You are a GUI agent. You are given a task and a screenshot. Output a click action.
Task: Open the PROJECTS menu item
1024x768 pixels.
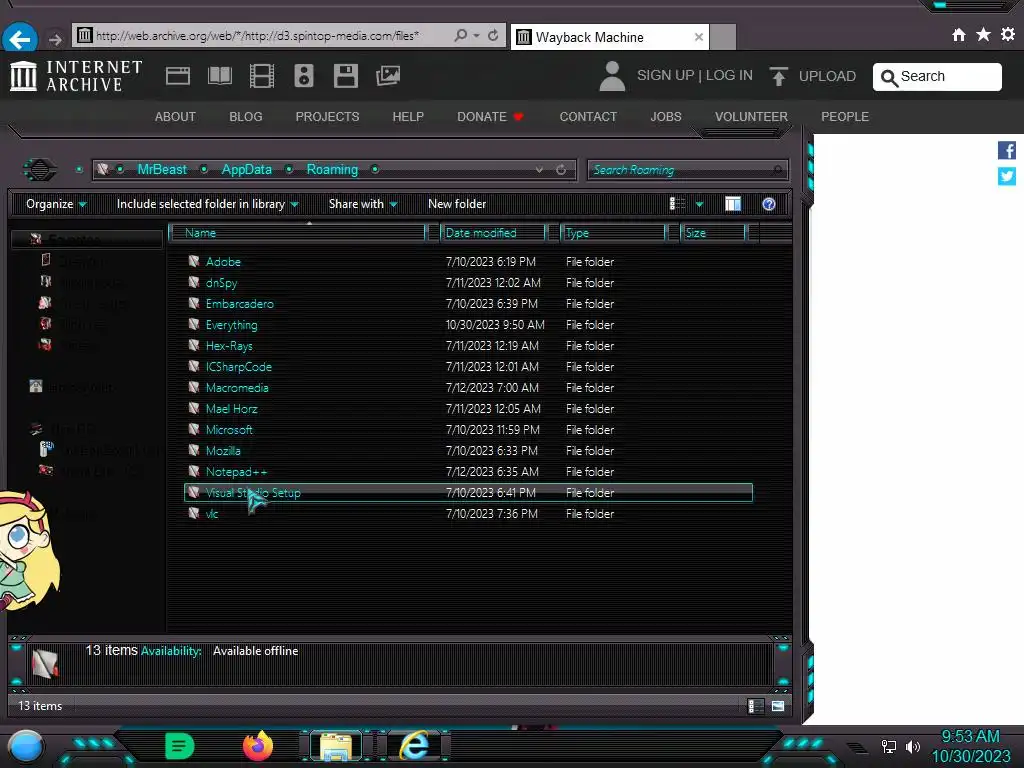point(327,117)
